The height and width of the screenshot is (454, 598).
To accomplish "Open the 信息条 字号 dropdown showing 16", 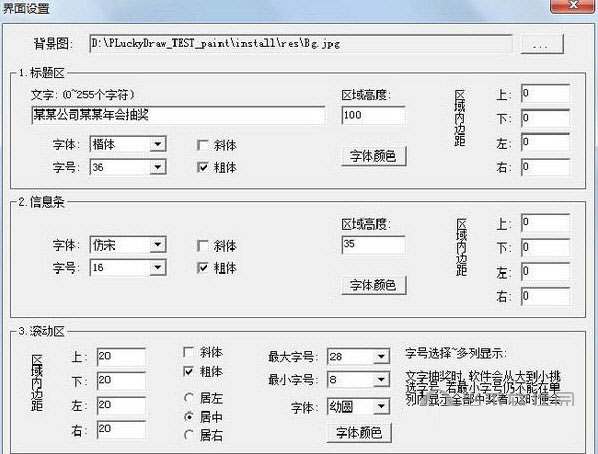I will pos(128,268).
